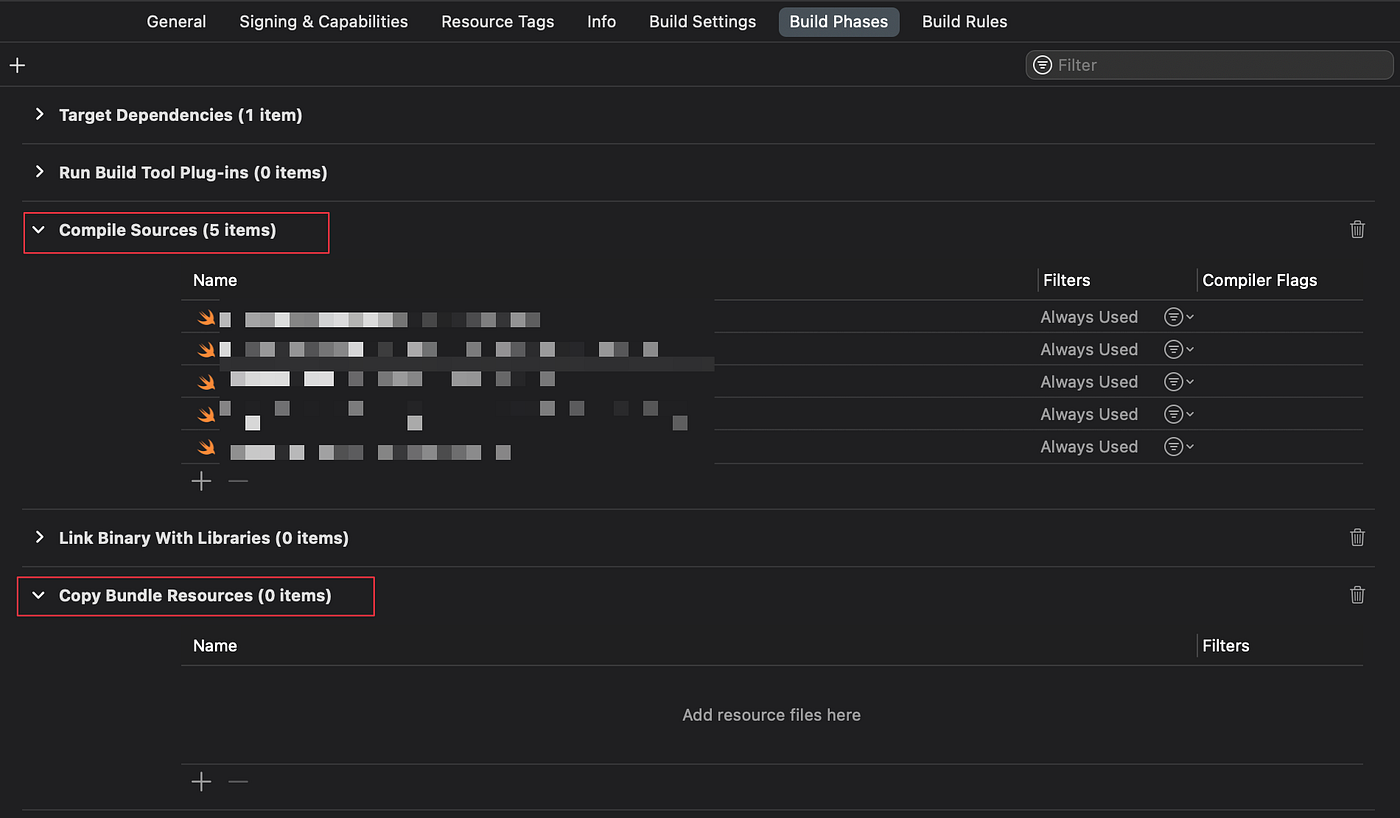Delete the Link Binary With Libraries phase

point(1357,538)
